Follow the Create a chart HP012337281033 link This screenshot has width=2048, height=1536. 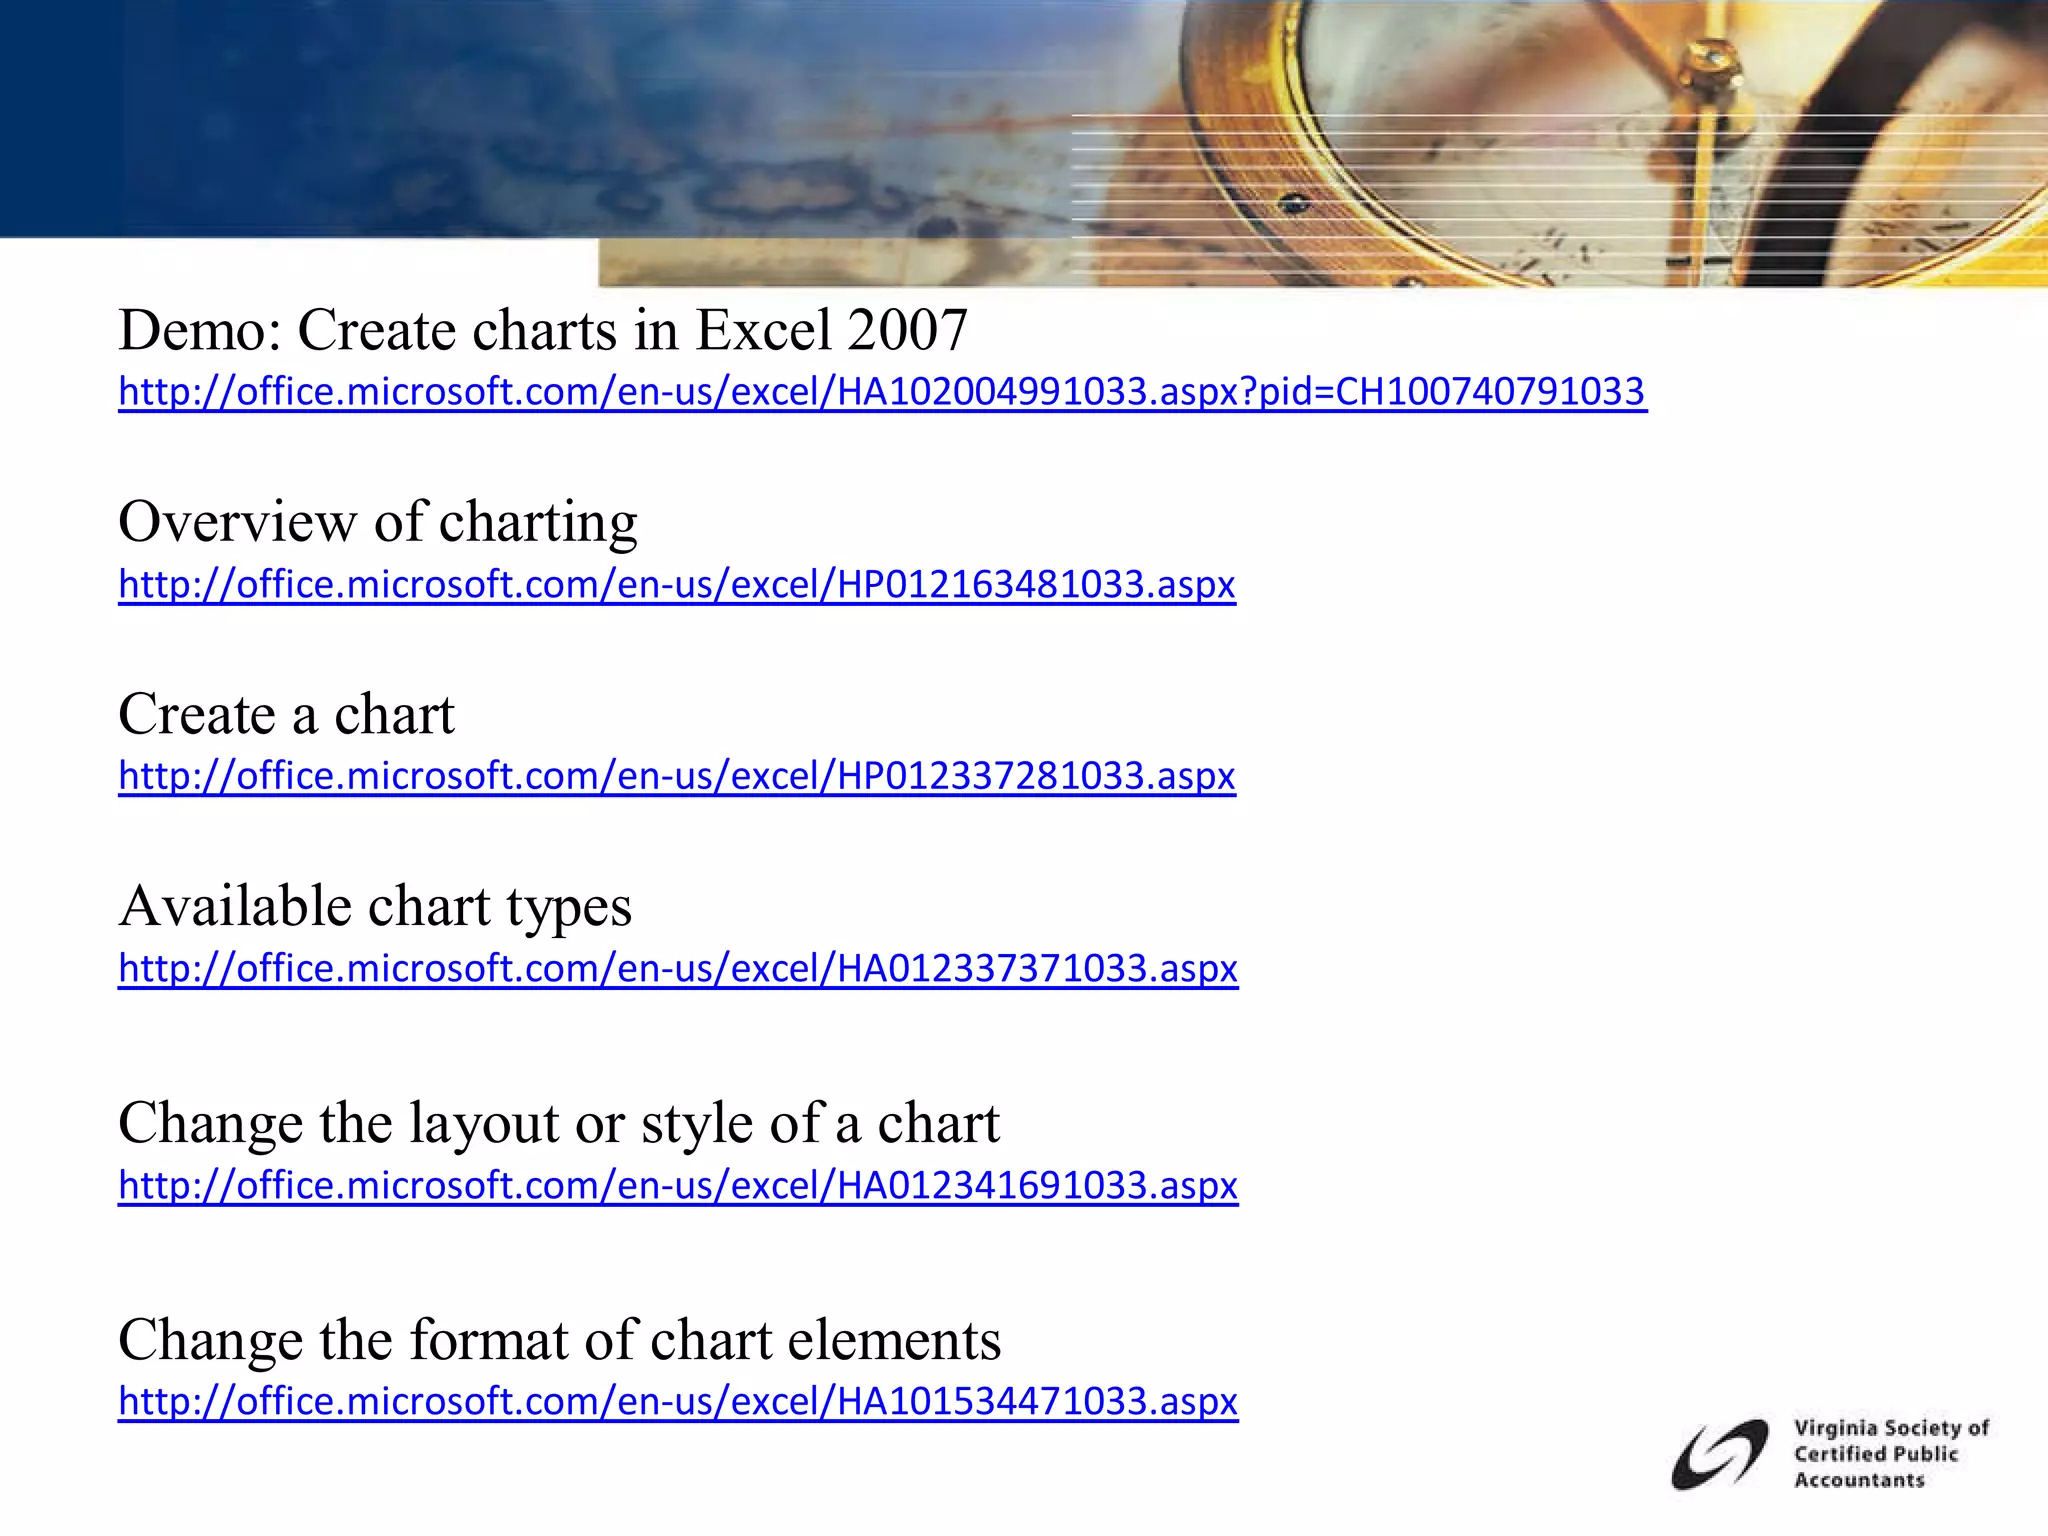677,776
